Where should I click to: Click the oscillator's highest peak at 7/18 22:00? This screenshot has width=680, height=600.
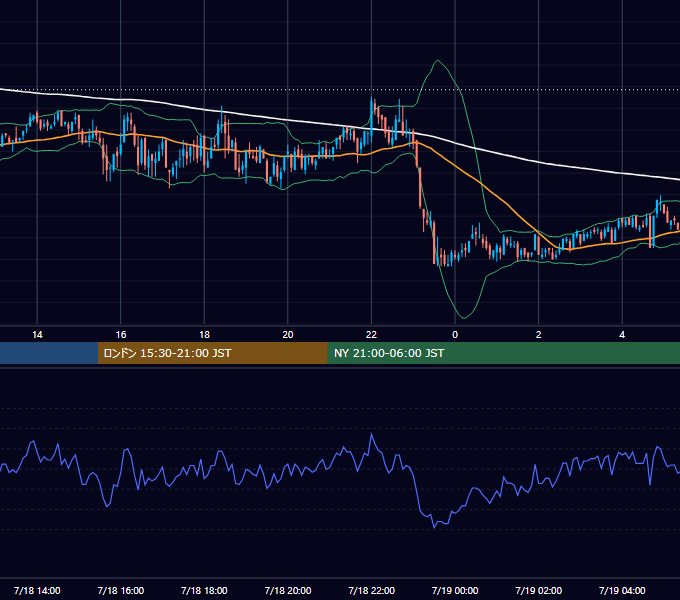(x=371, y=434)
